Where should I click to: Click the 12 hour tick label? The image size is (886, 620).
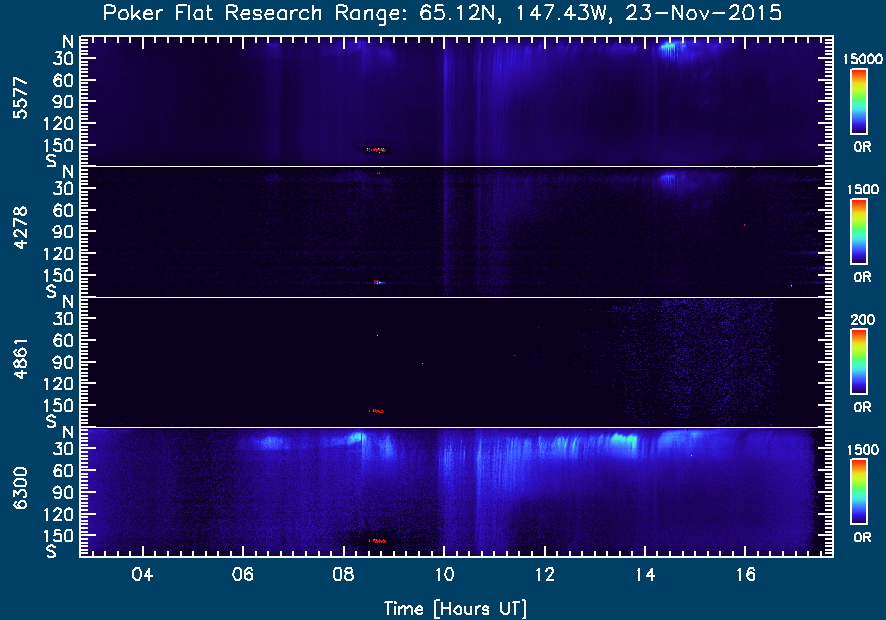[x=544, y=575]
